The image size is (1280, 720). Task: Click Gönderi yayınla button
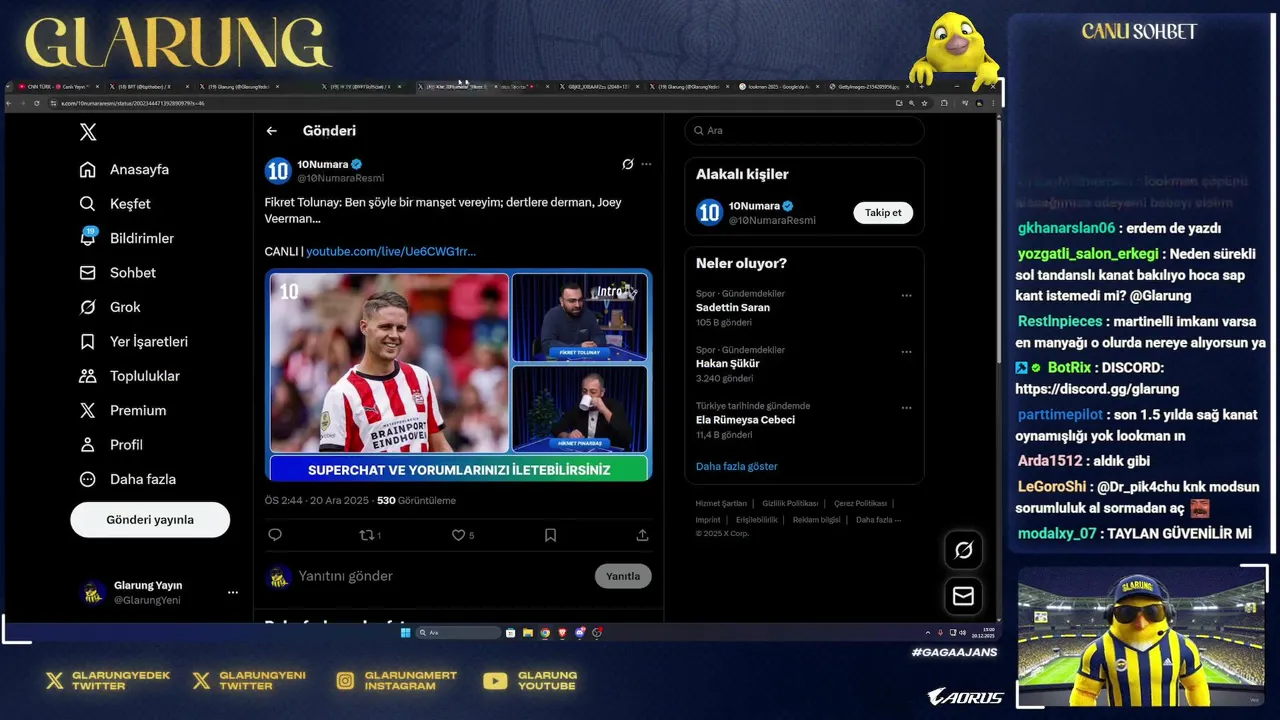[150, 520]
